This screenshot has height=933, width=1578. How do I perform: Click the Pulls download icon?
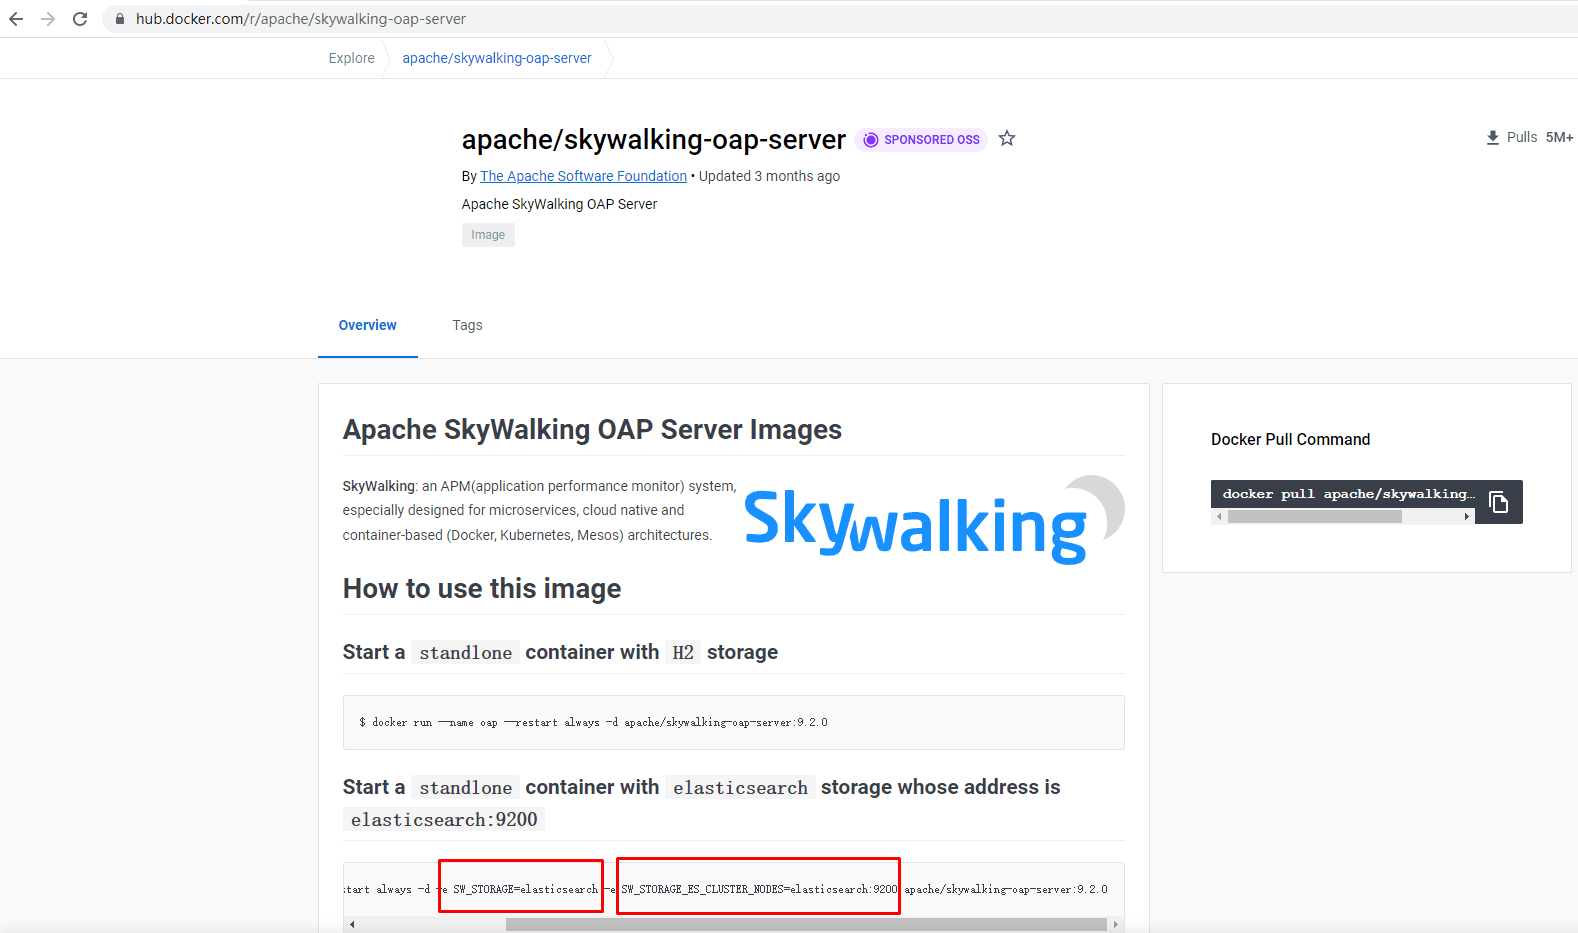[1493, 138]
